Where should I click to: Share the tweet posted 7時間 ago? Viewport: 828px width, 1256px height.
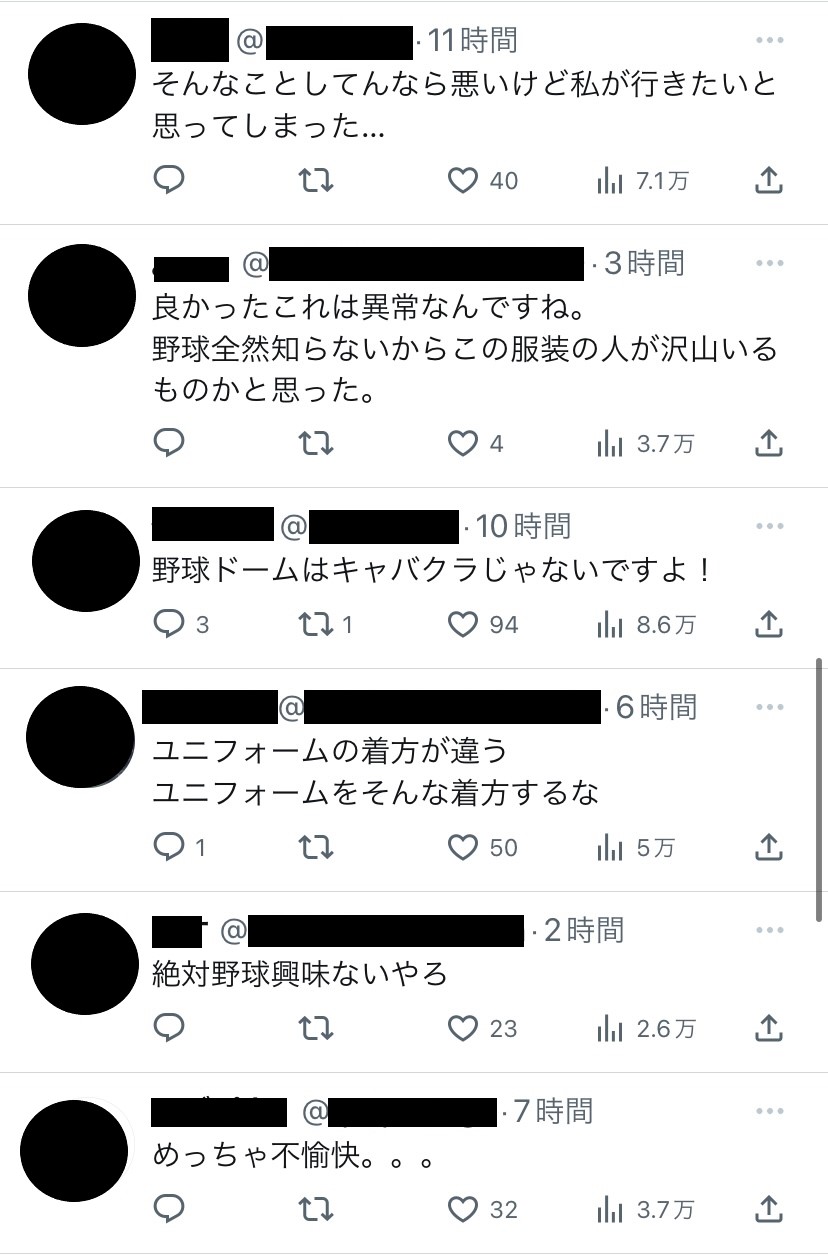tap(767, 1210)
